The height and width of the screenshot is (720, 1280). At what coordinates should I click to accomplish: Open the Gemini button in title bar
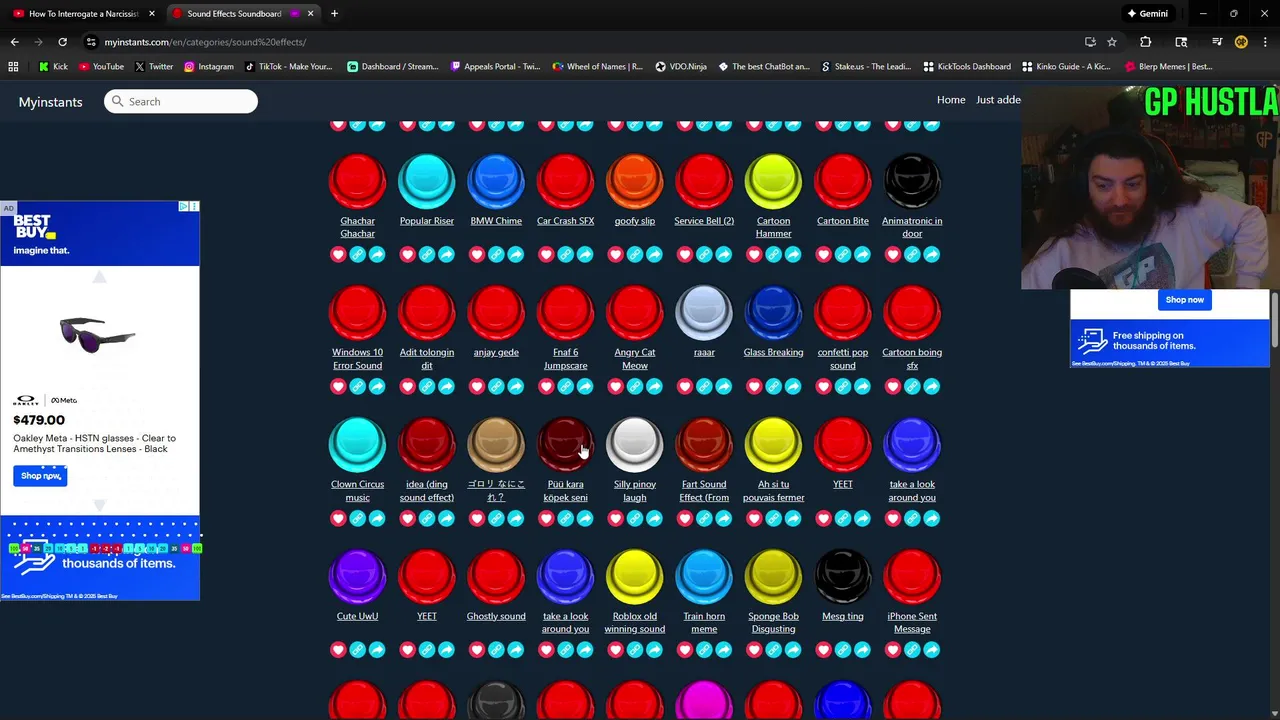point(1147,14)
